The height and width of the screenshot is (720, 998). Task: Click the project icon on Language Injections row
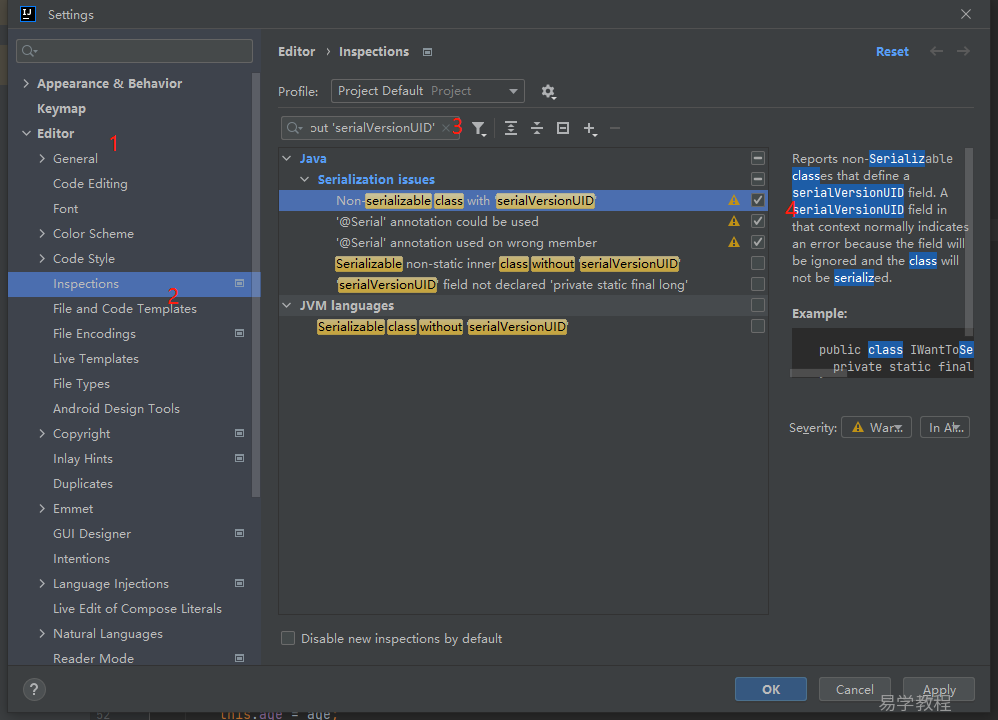[x=239, y=583]
